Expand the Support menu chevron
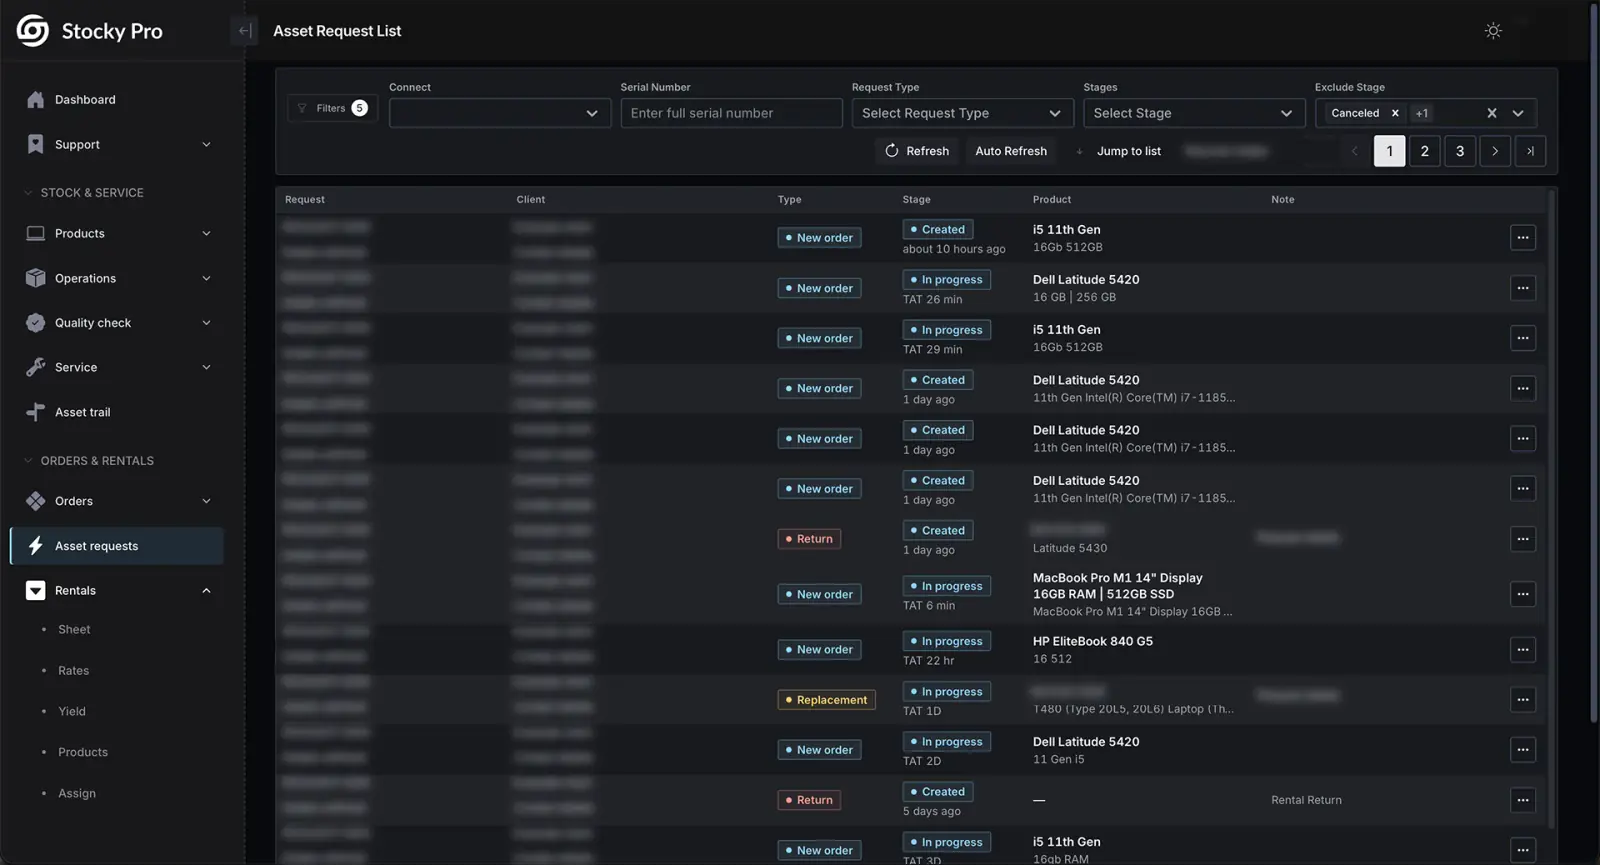 click(206, 145)
